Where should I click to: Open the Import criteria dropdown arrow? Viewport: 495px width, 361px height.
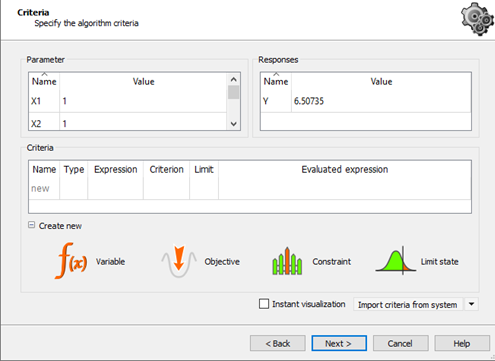click(471, 304)
